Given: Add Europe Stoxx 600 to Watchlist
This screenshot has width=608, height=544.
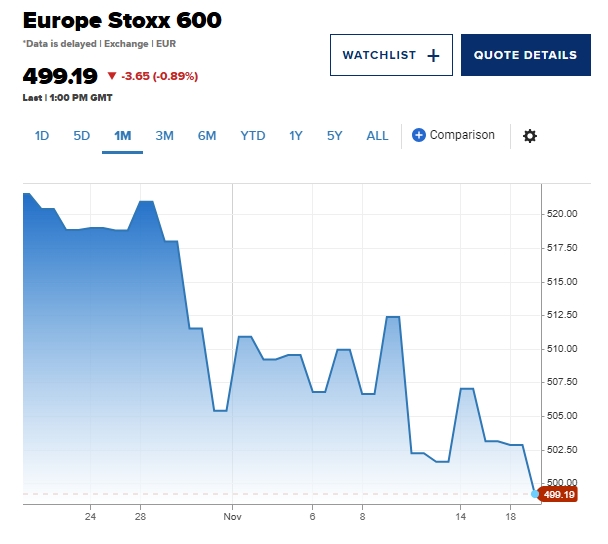Looking at the screenshot, I should click(x=391, y=55).
